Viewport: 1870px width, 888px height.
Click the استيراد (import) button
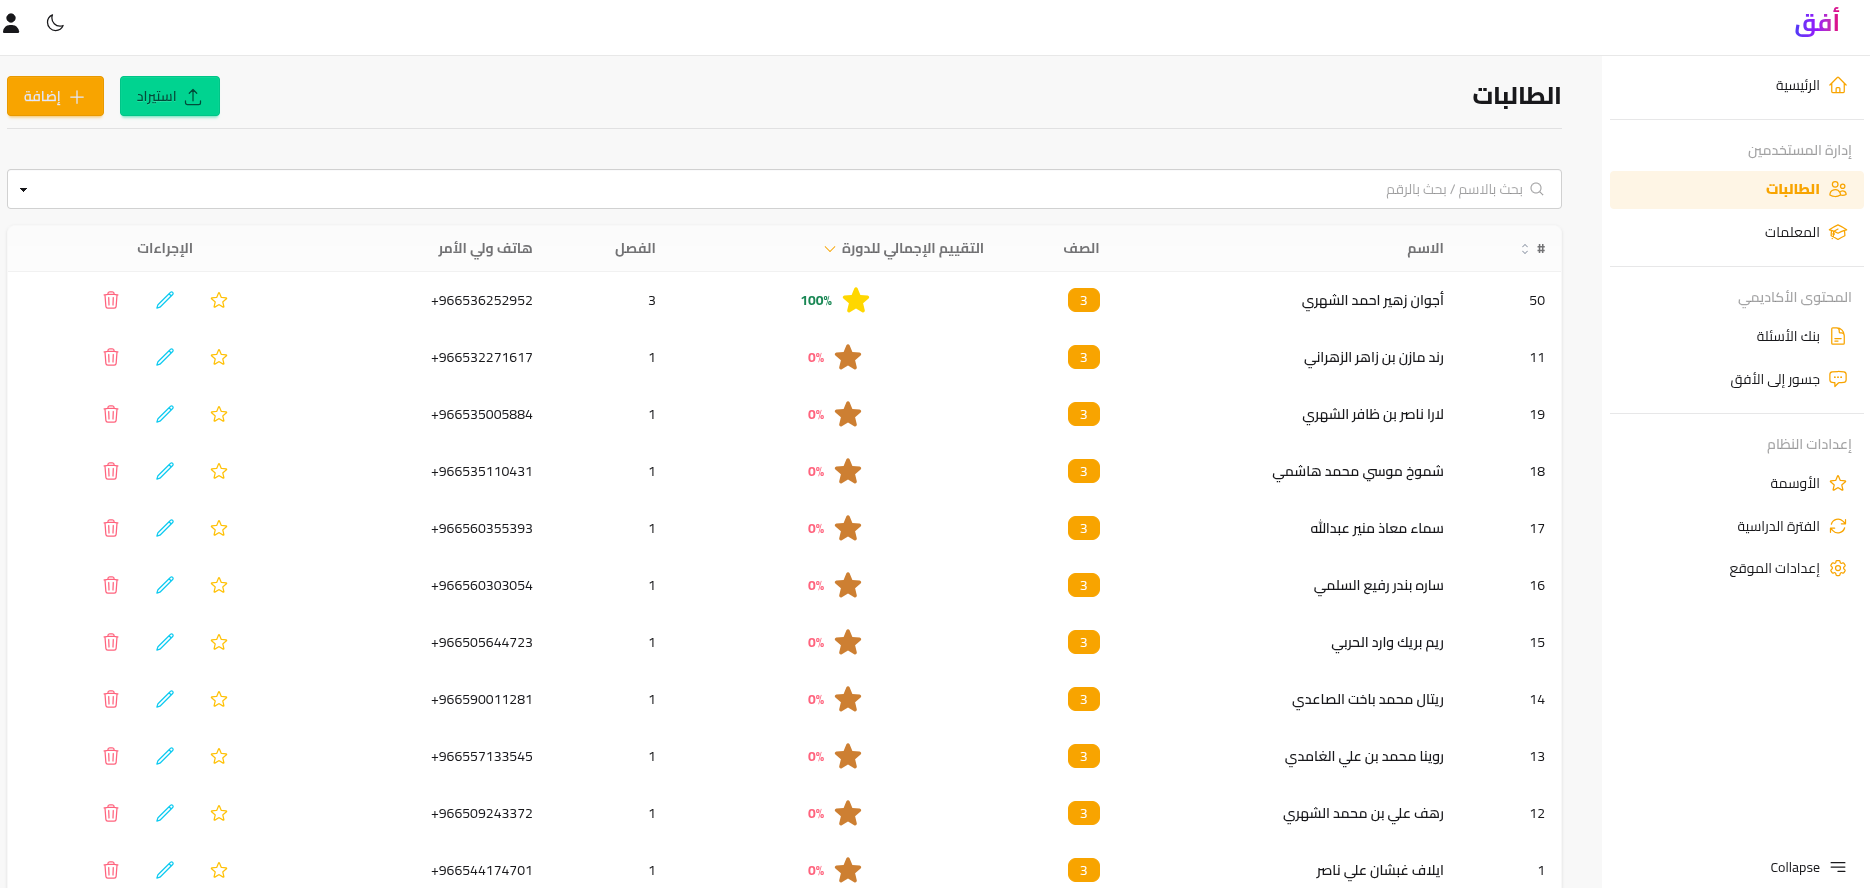click(170, 96)
